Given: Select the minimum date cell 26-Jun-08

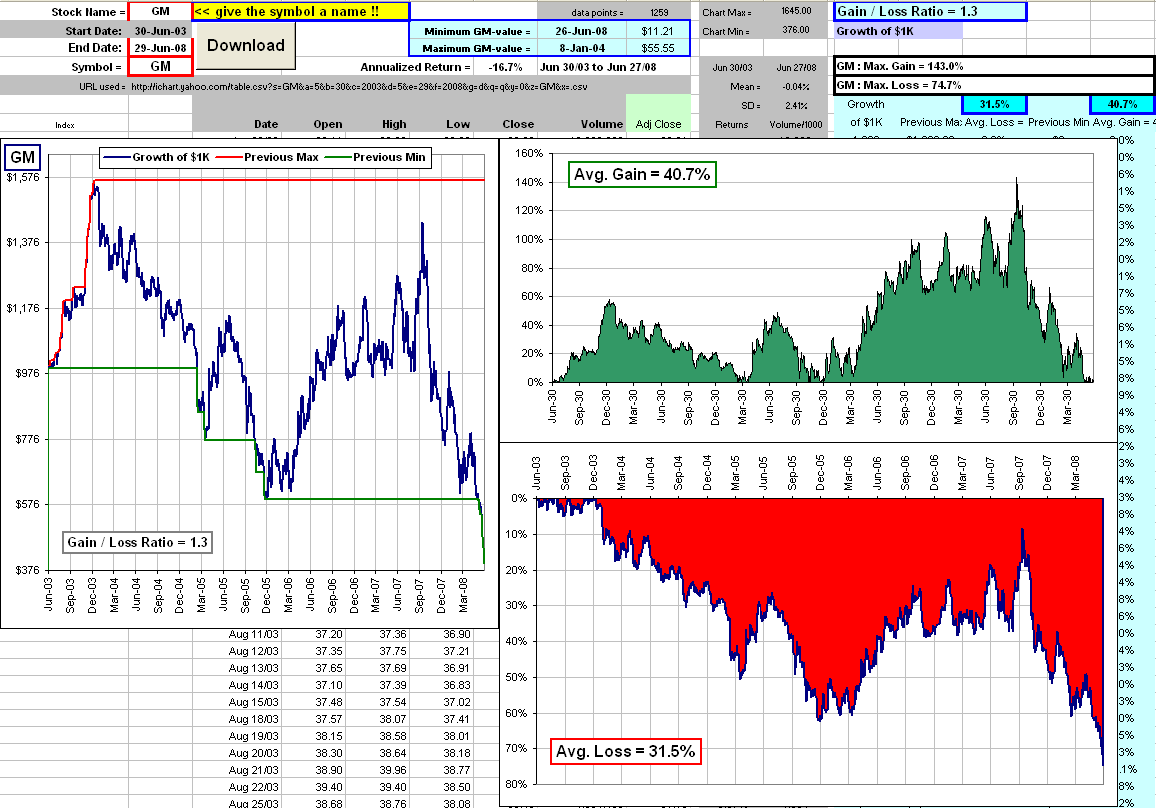Looking at the screenshot, I should pos(582,32).
